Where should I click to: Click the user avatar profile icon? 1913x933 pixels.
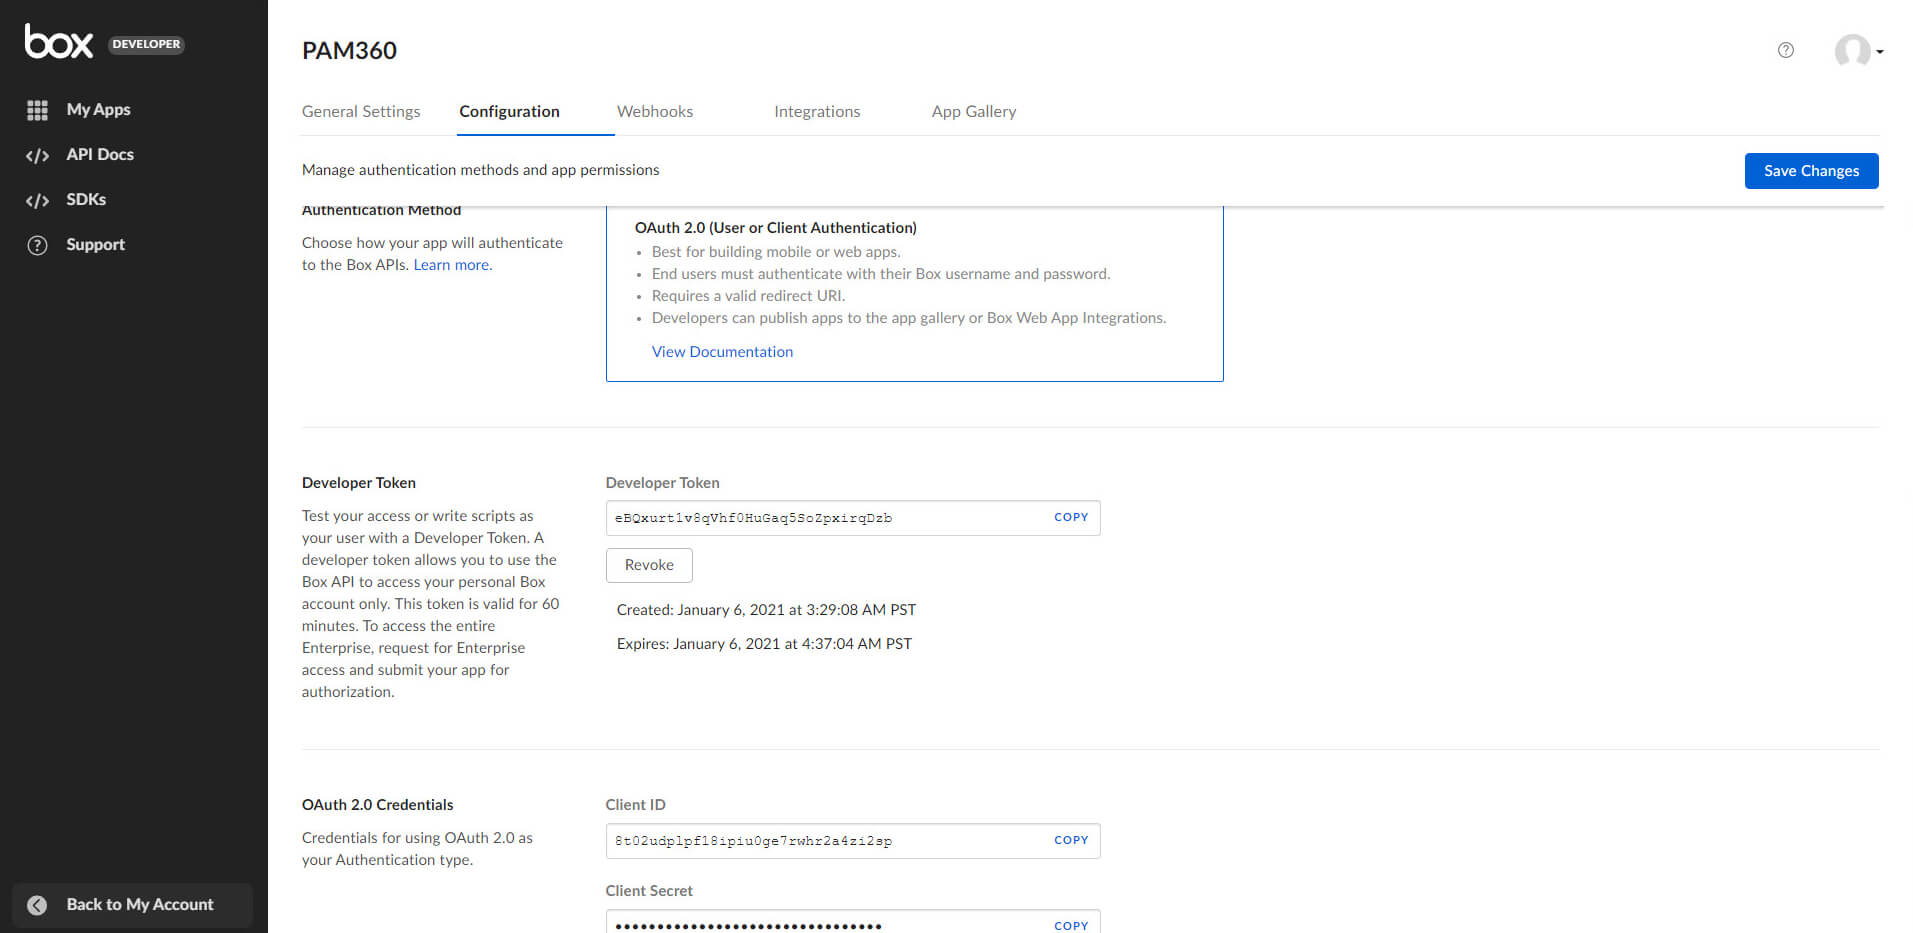coord(1851,50)
